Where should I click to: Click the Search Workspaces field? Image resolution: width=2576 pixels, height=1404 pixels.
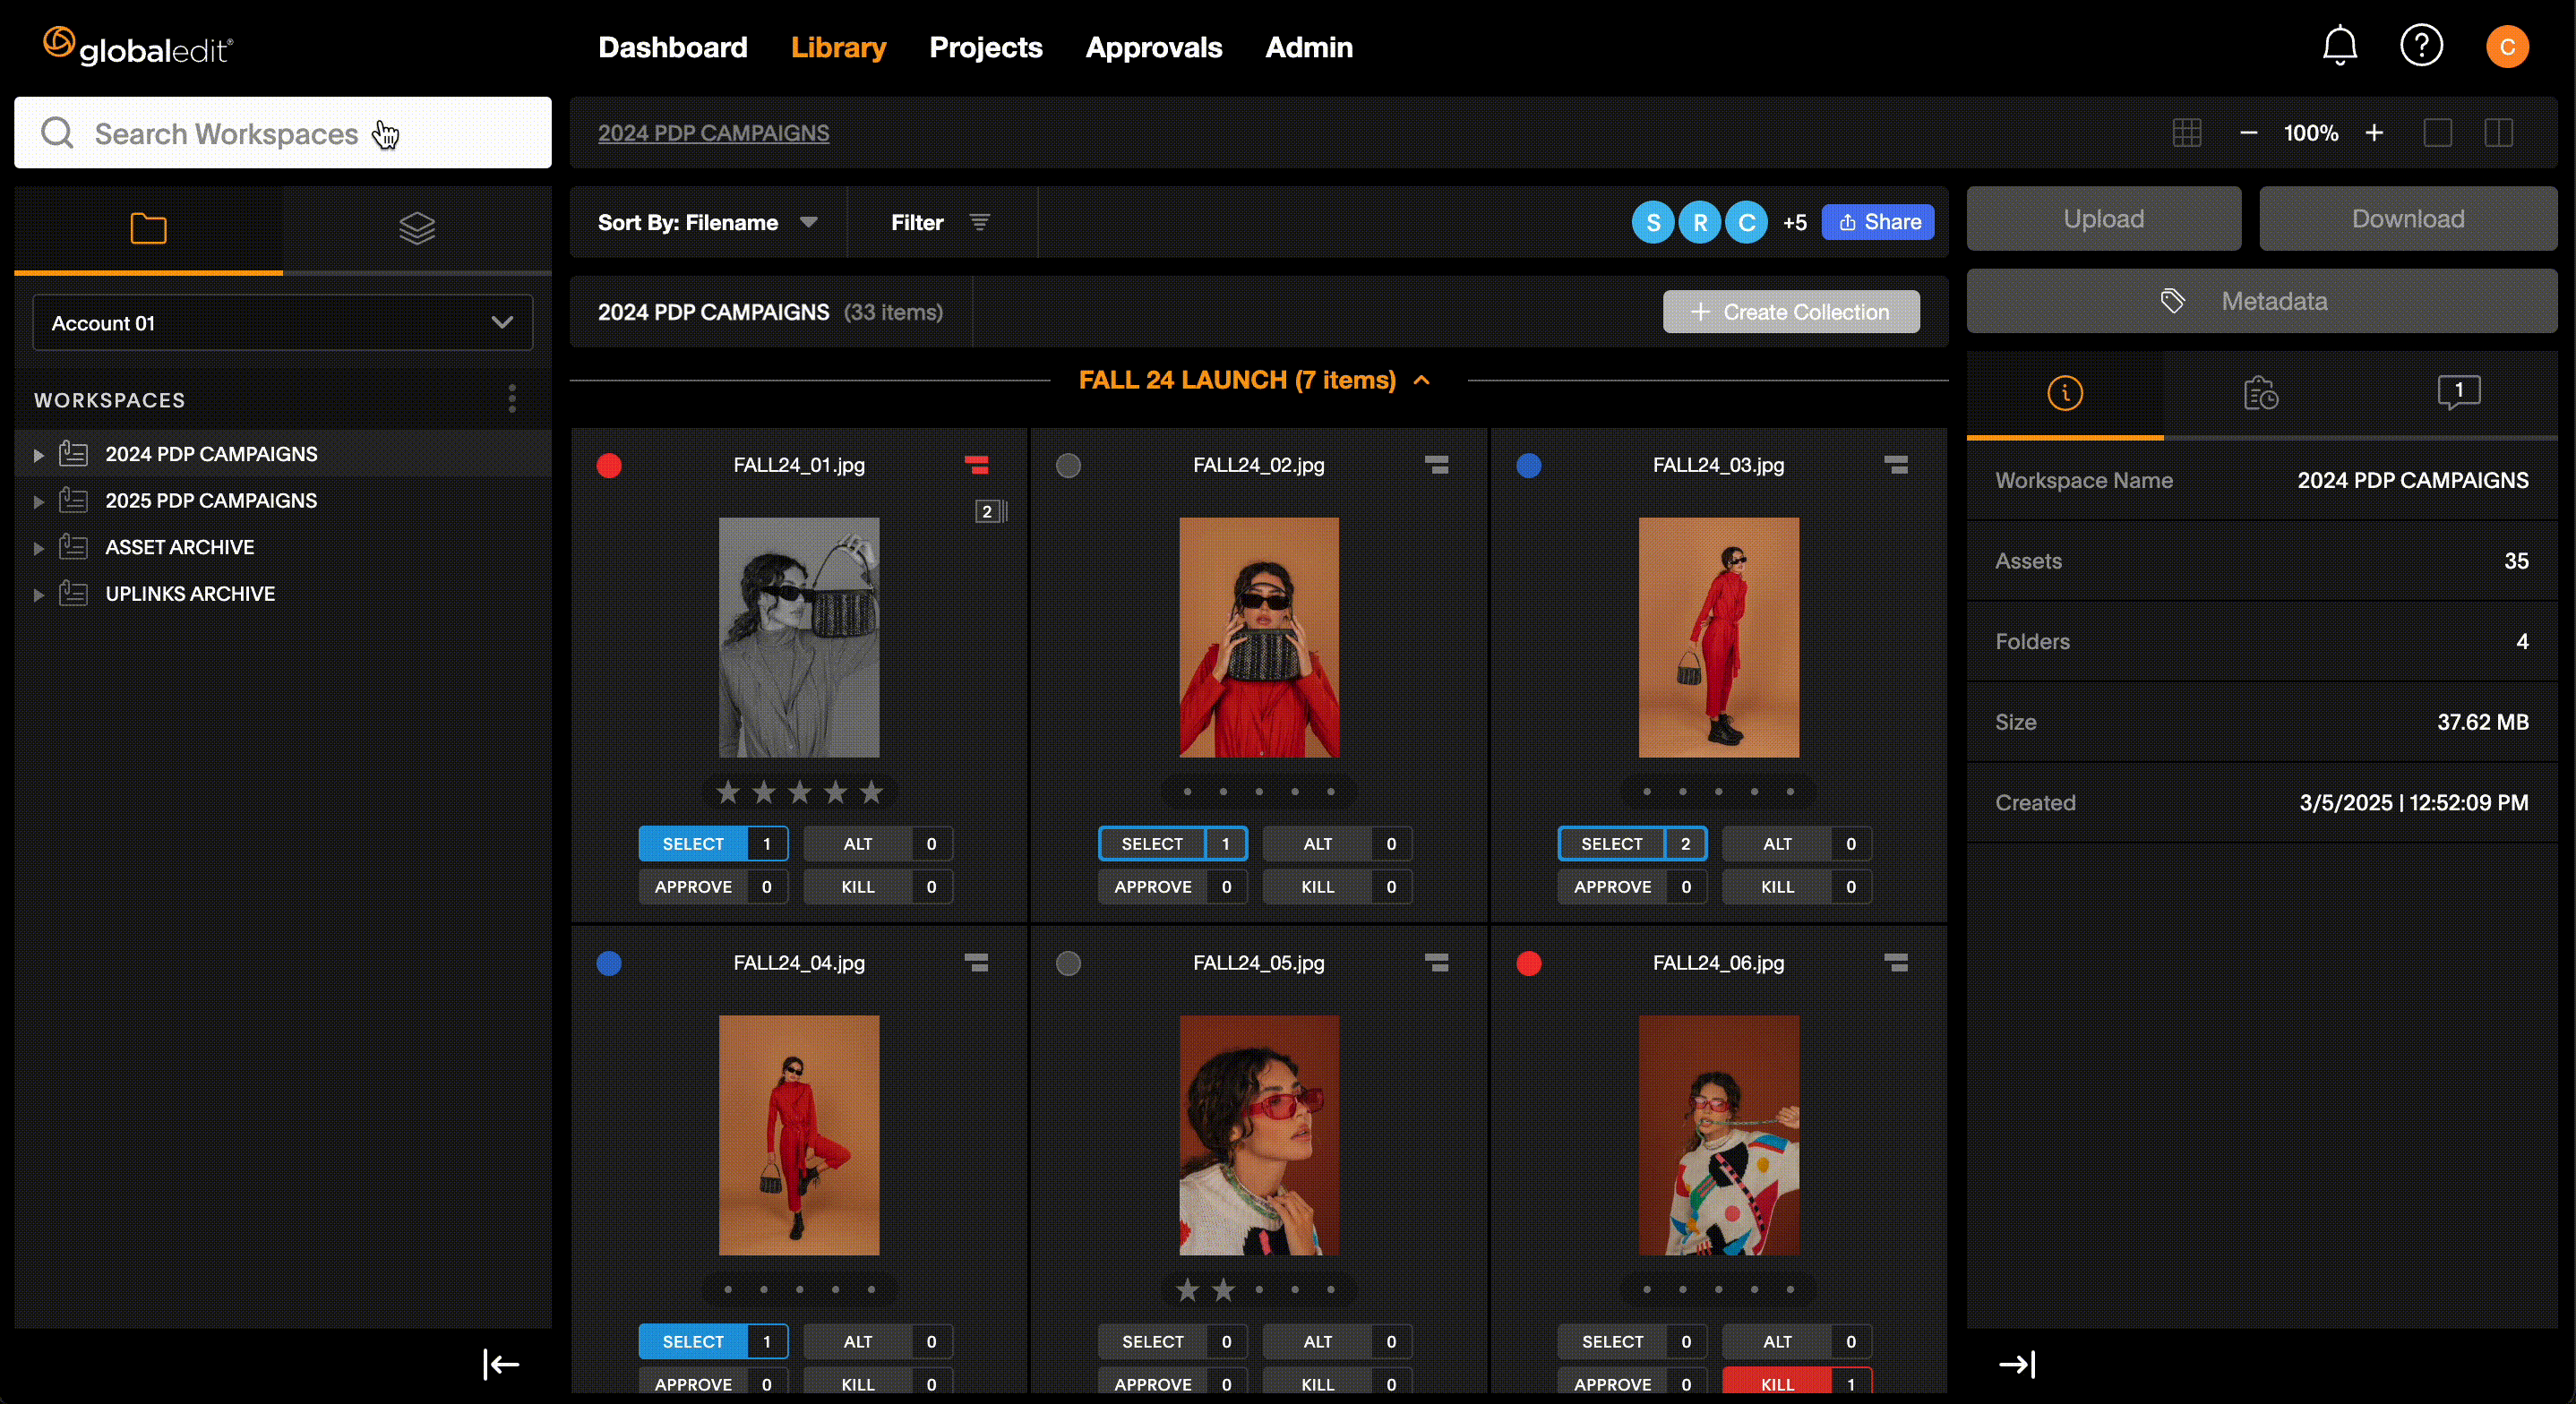tap(283, 133)
